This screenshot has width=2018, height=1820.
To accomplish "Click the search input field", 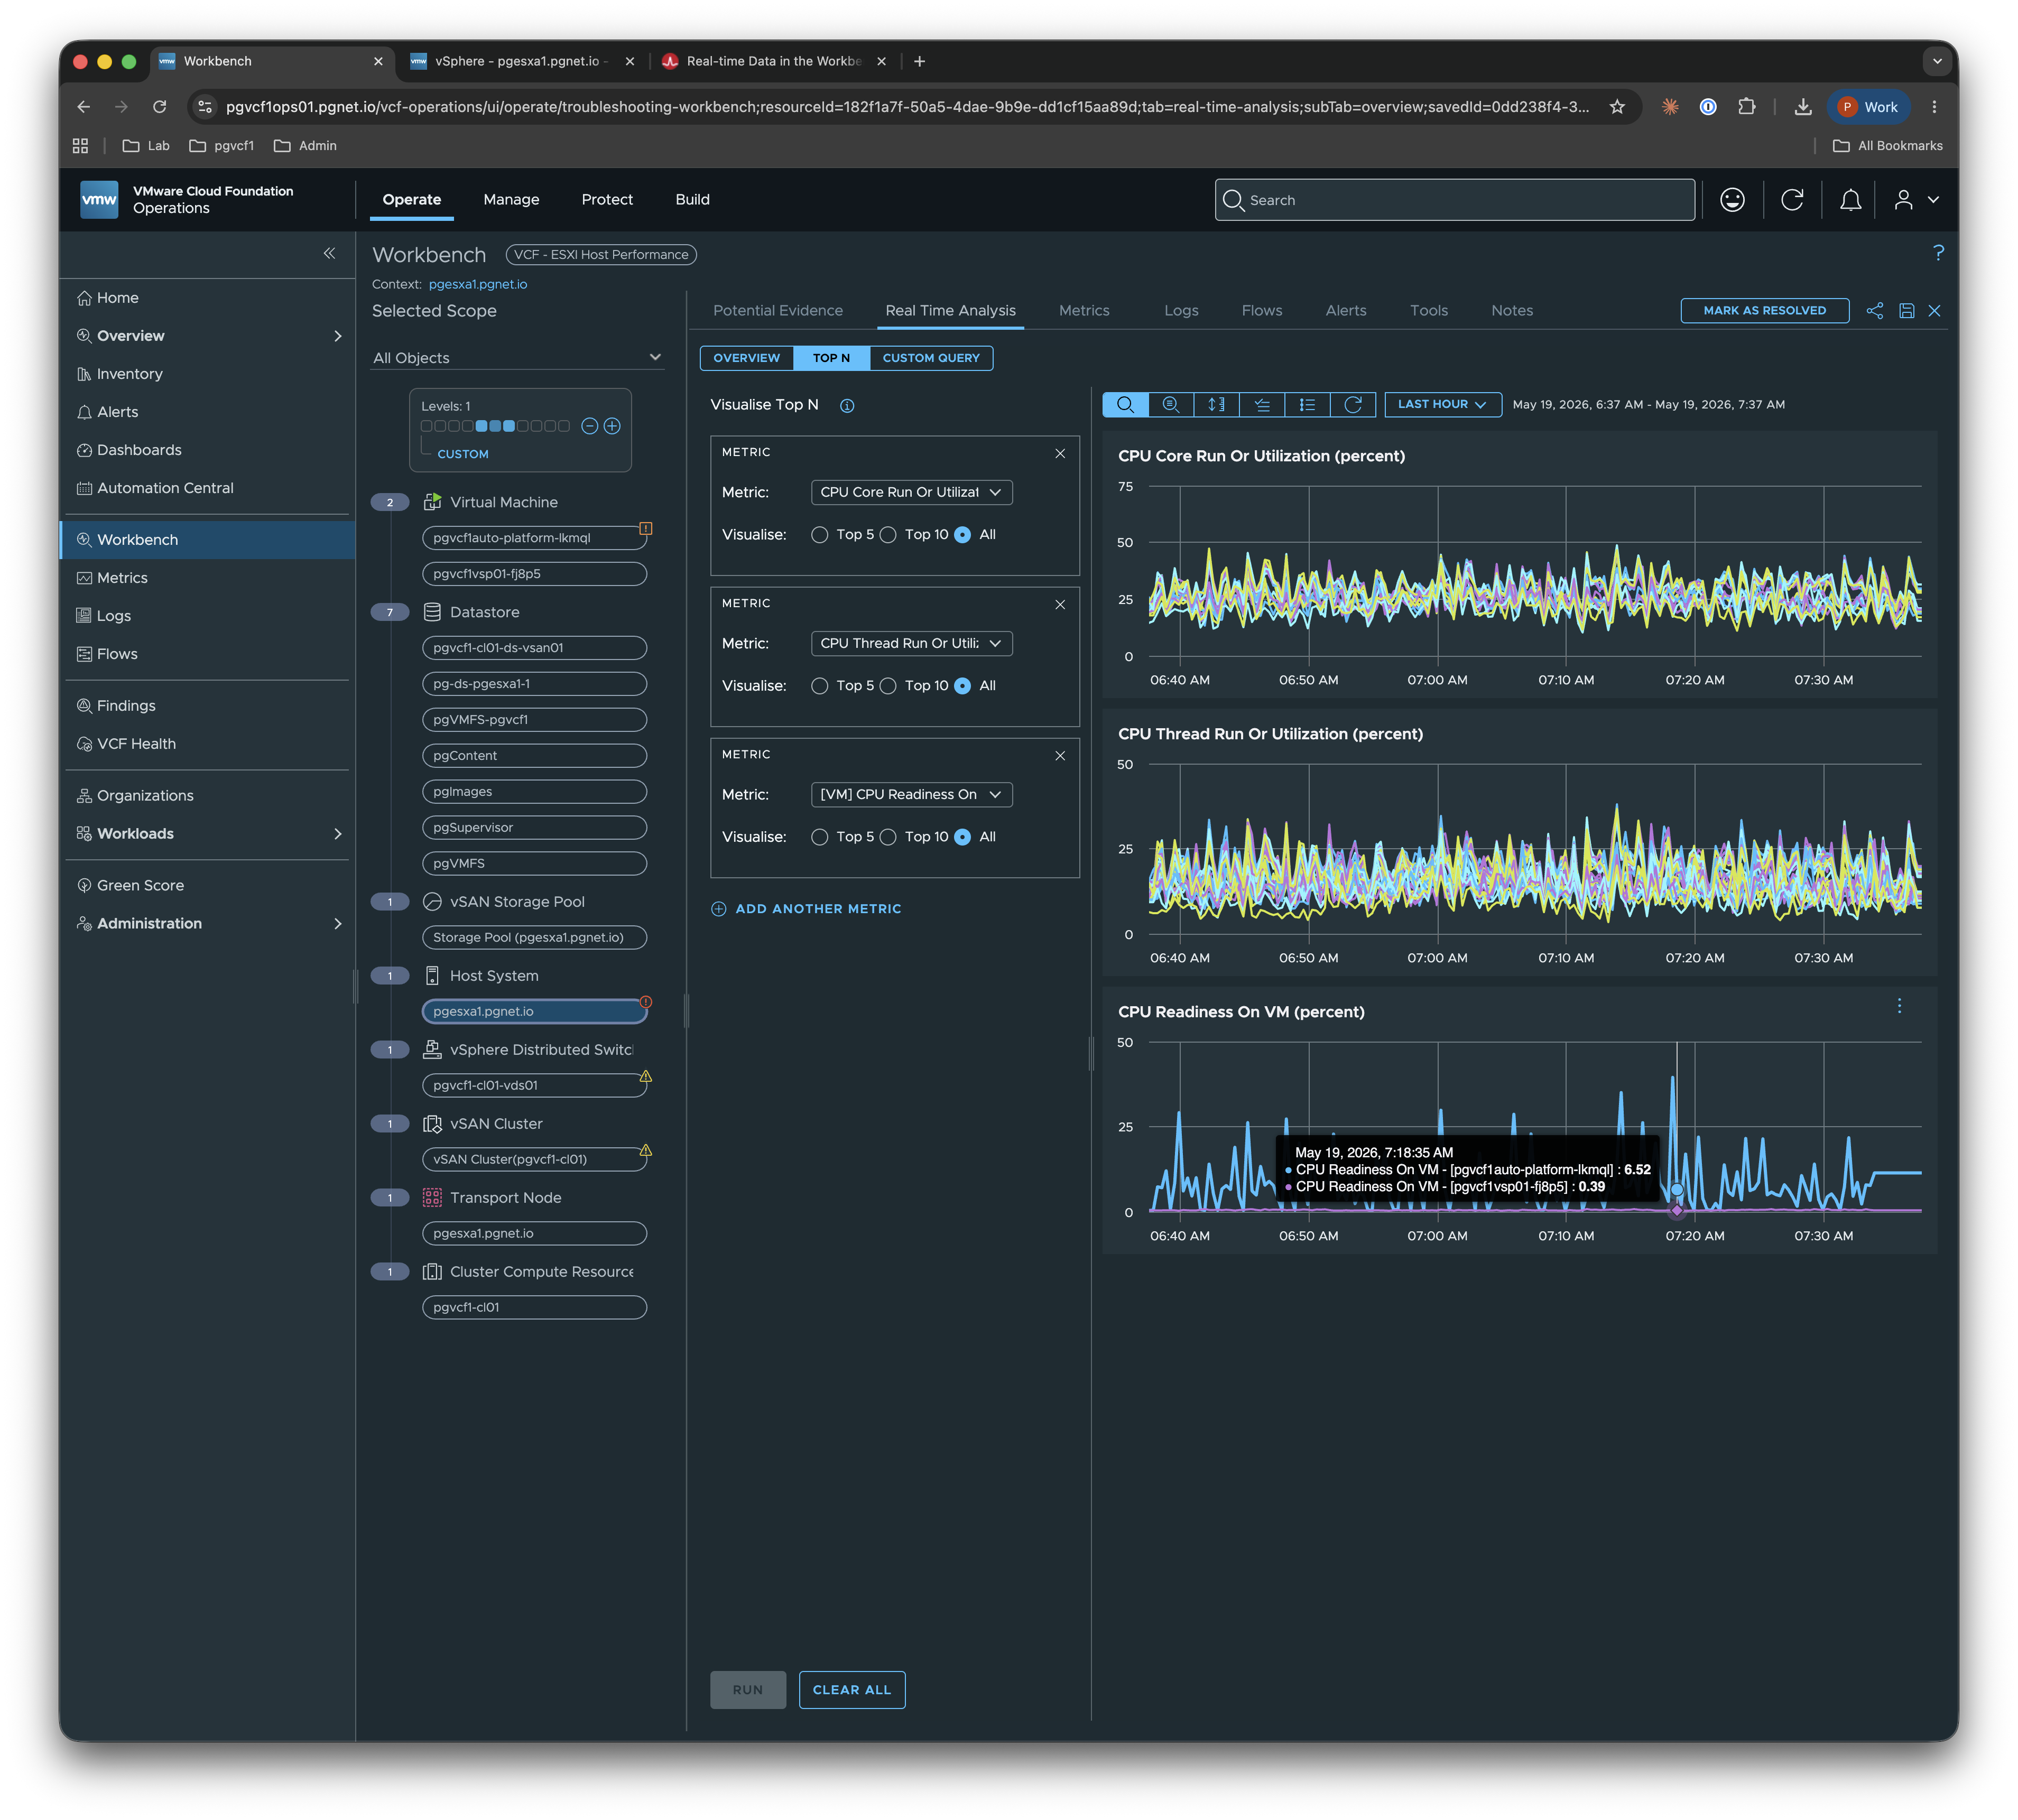I will 1454,200.
